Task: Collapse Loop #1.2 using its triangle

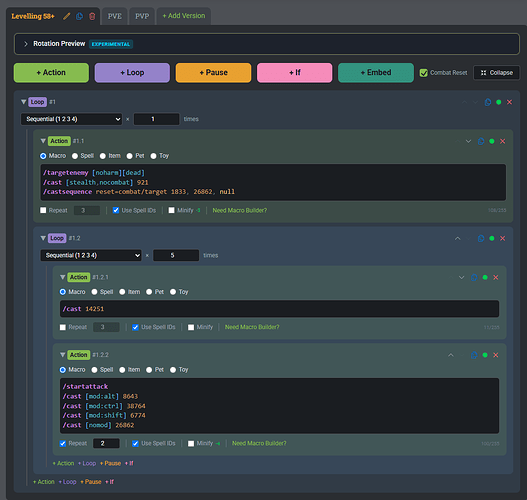Action: click(x=43, y=238)
